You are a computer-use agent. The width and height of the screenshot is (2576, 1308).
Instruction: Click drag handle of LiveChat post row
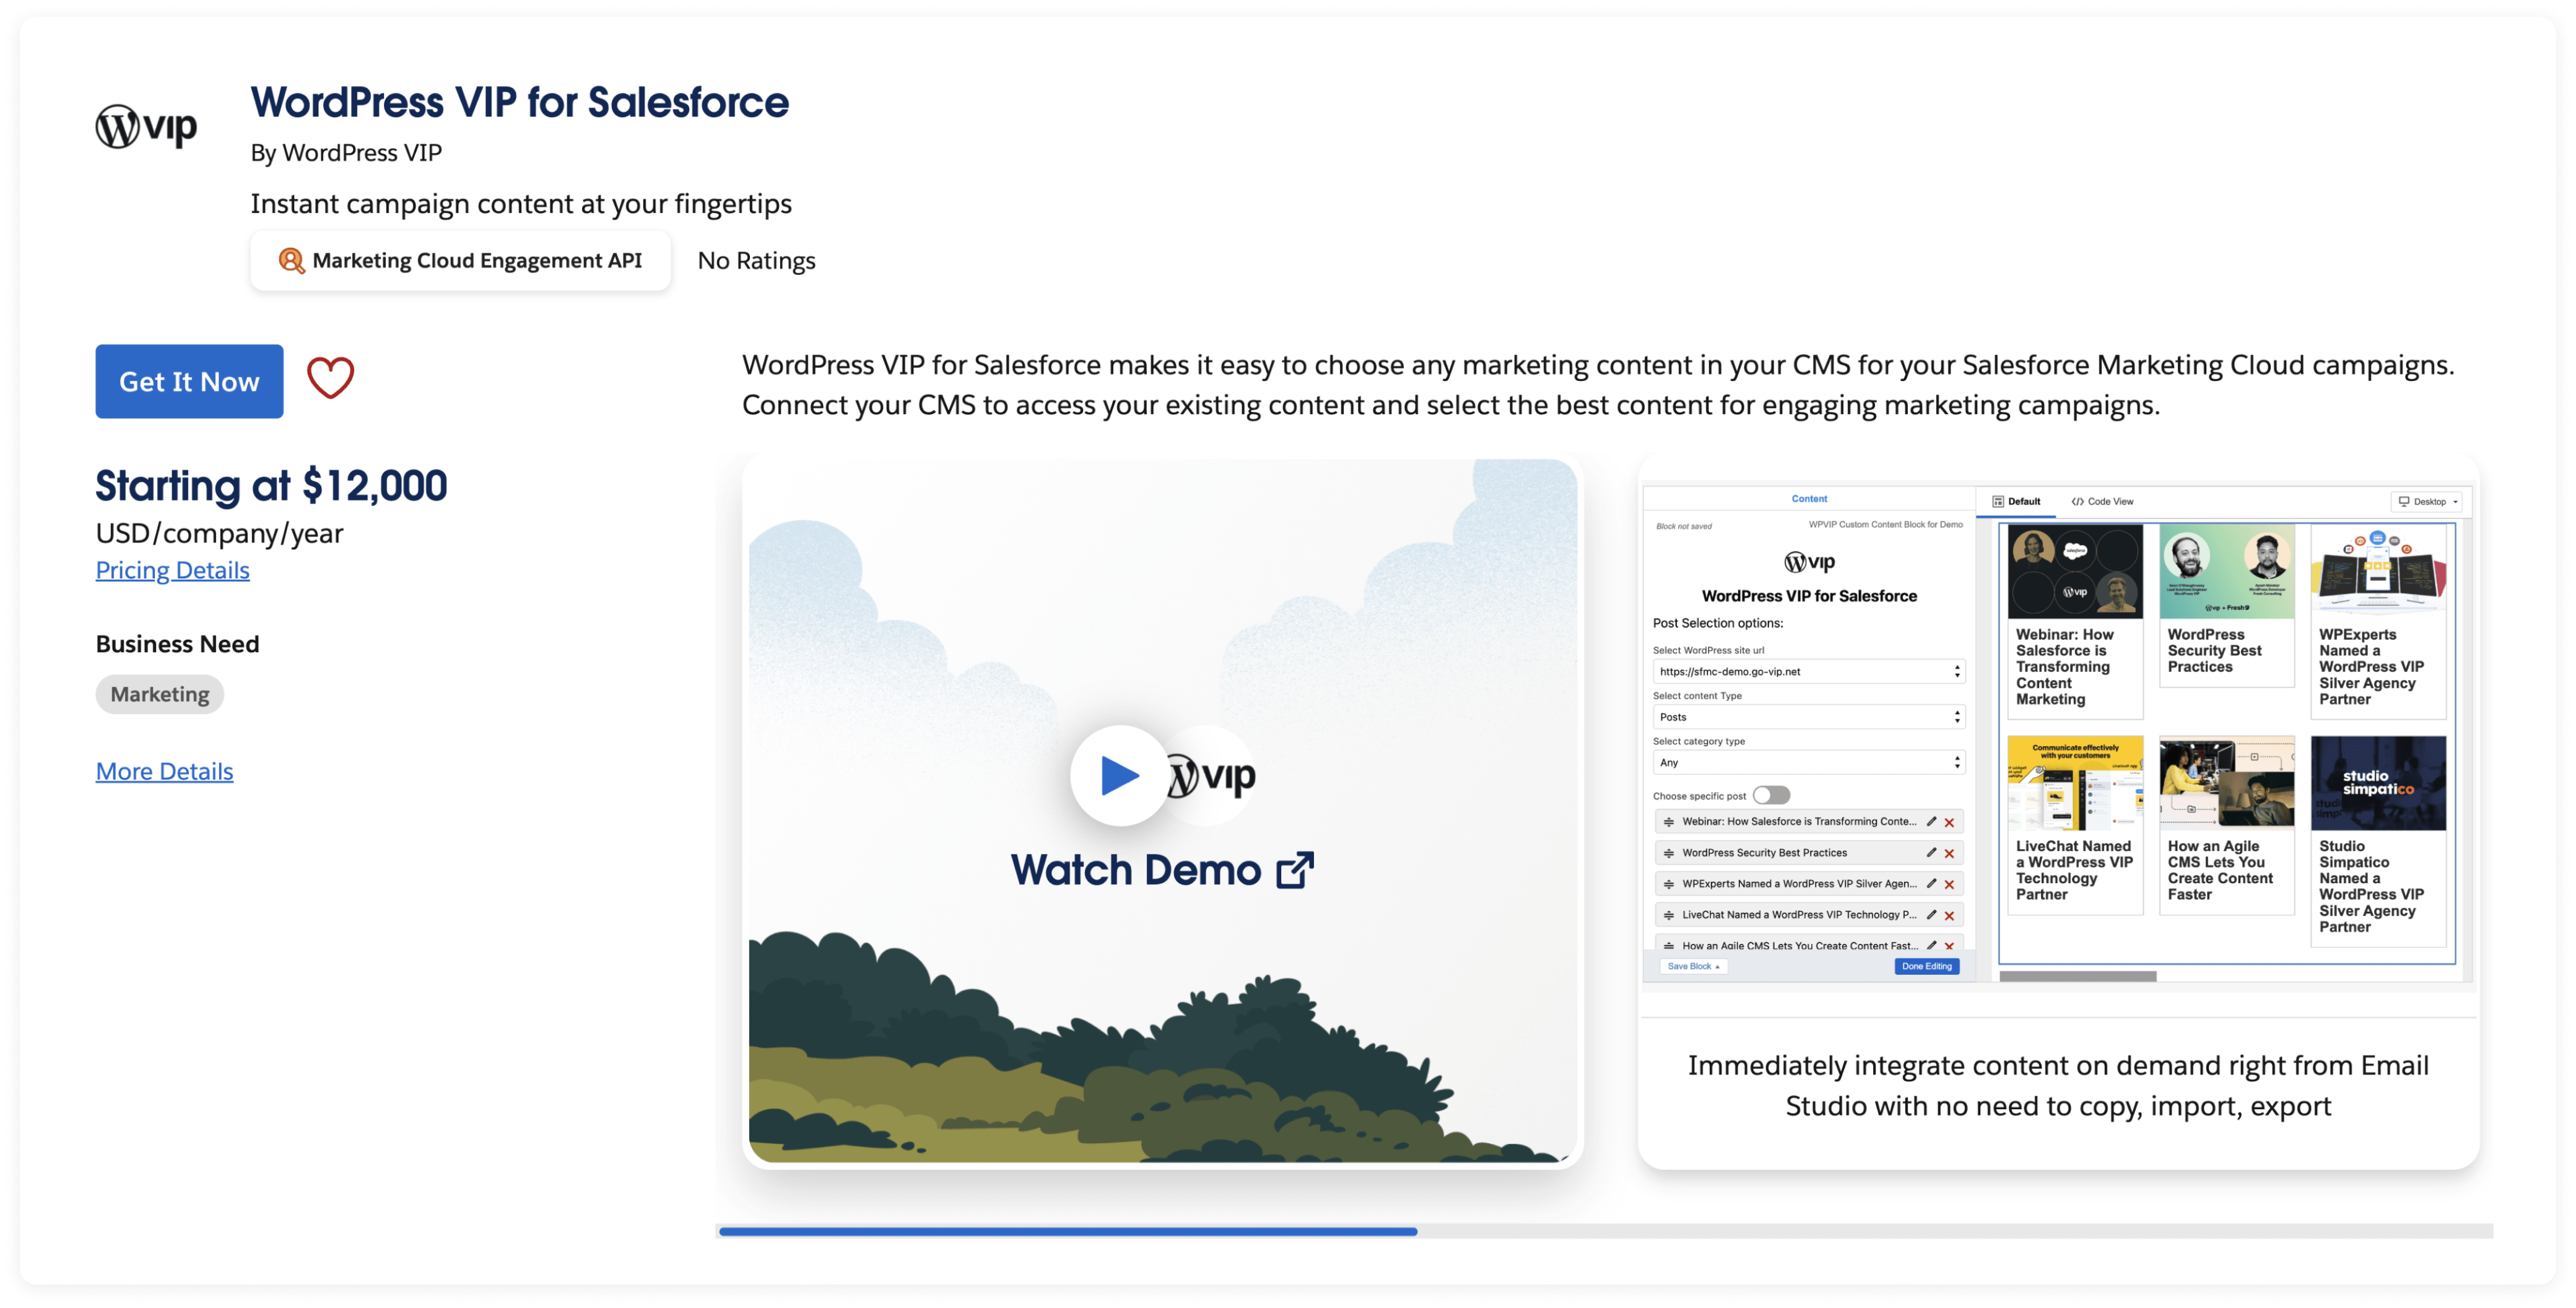pos(1668,915)
